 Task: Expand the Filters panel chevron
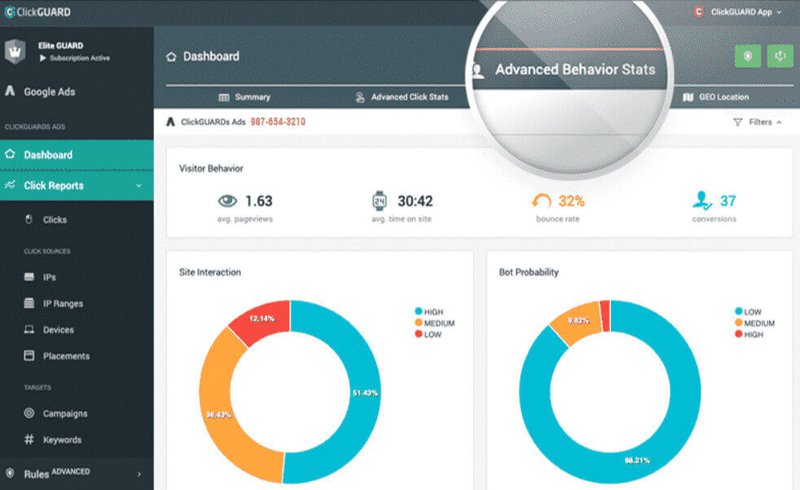[x=779, y=122]
